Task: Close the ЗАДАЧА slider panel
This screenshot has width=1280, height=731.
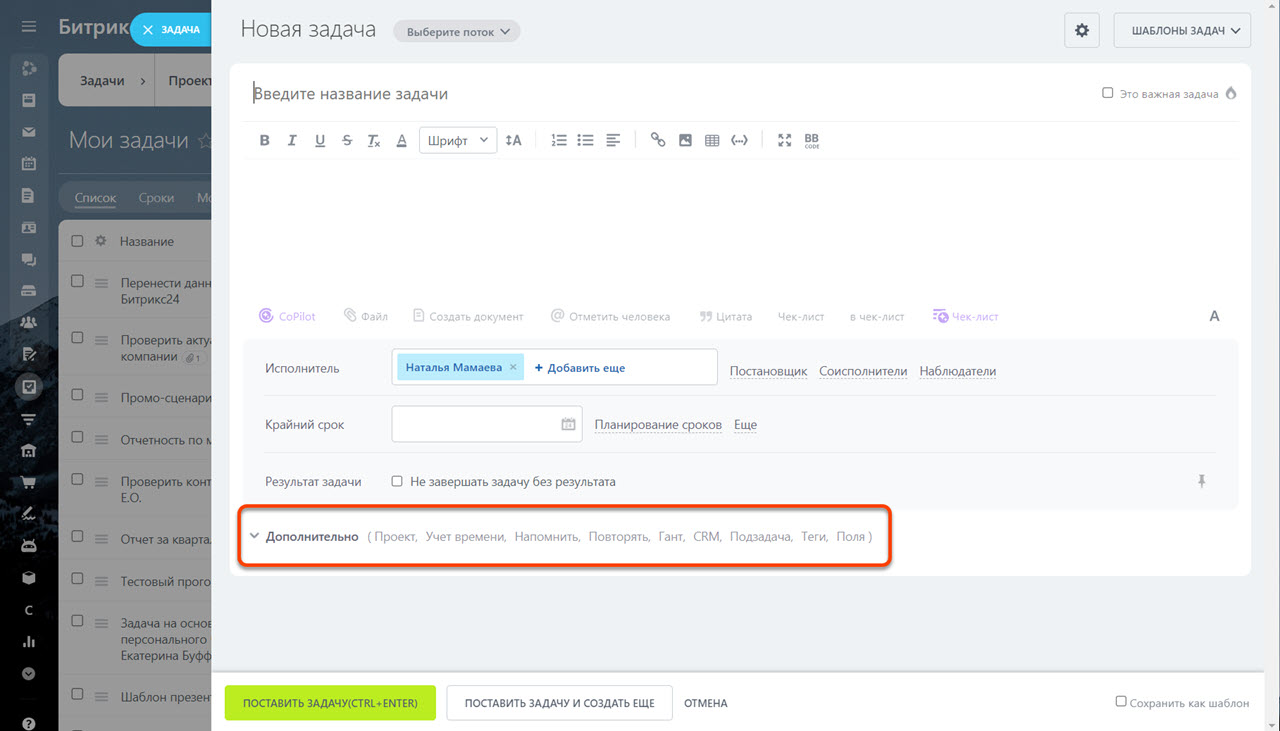Action: 148,30
